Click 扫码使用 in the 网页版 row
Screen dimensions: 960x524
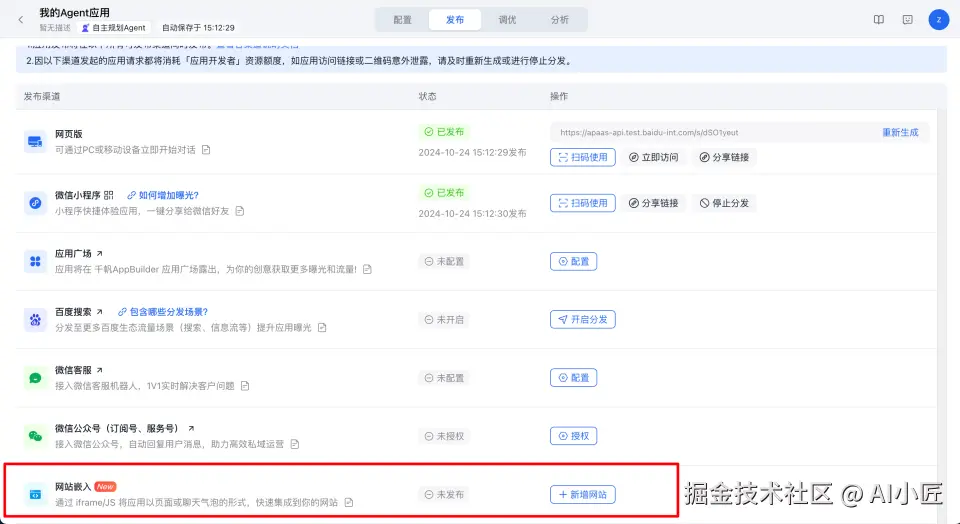pyautogui.click(x=583, y=157)
